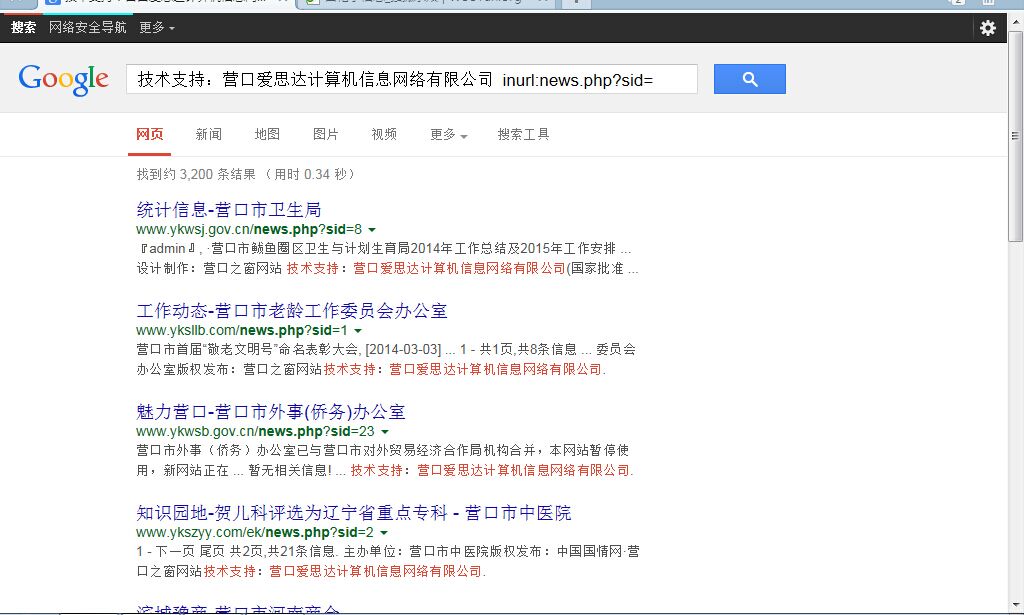
Task: Select the 网页 tab
Action: (150, 134)
